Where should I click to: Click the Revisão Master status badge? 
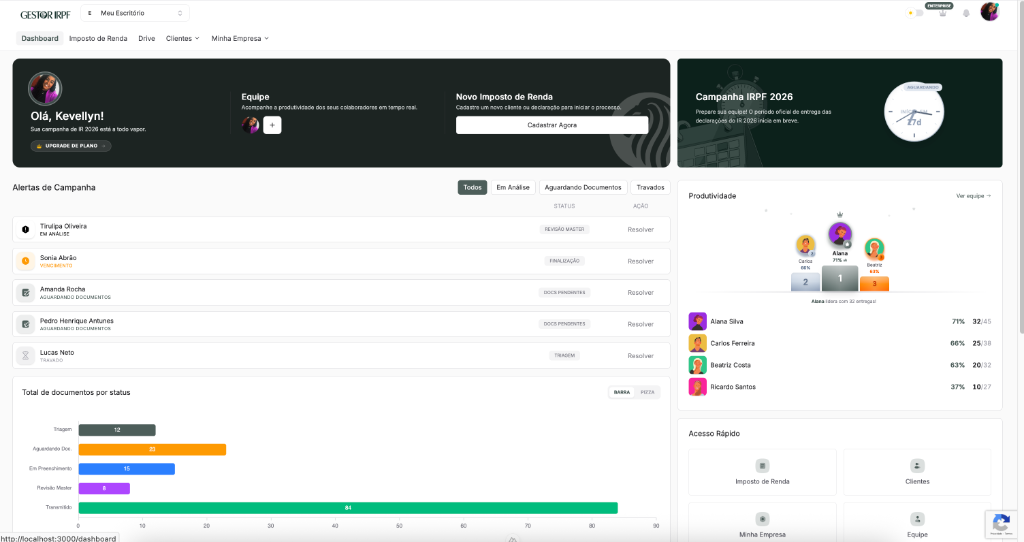pyautogui.click(x=564, y=229)
